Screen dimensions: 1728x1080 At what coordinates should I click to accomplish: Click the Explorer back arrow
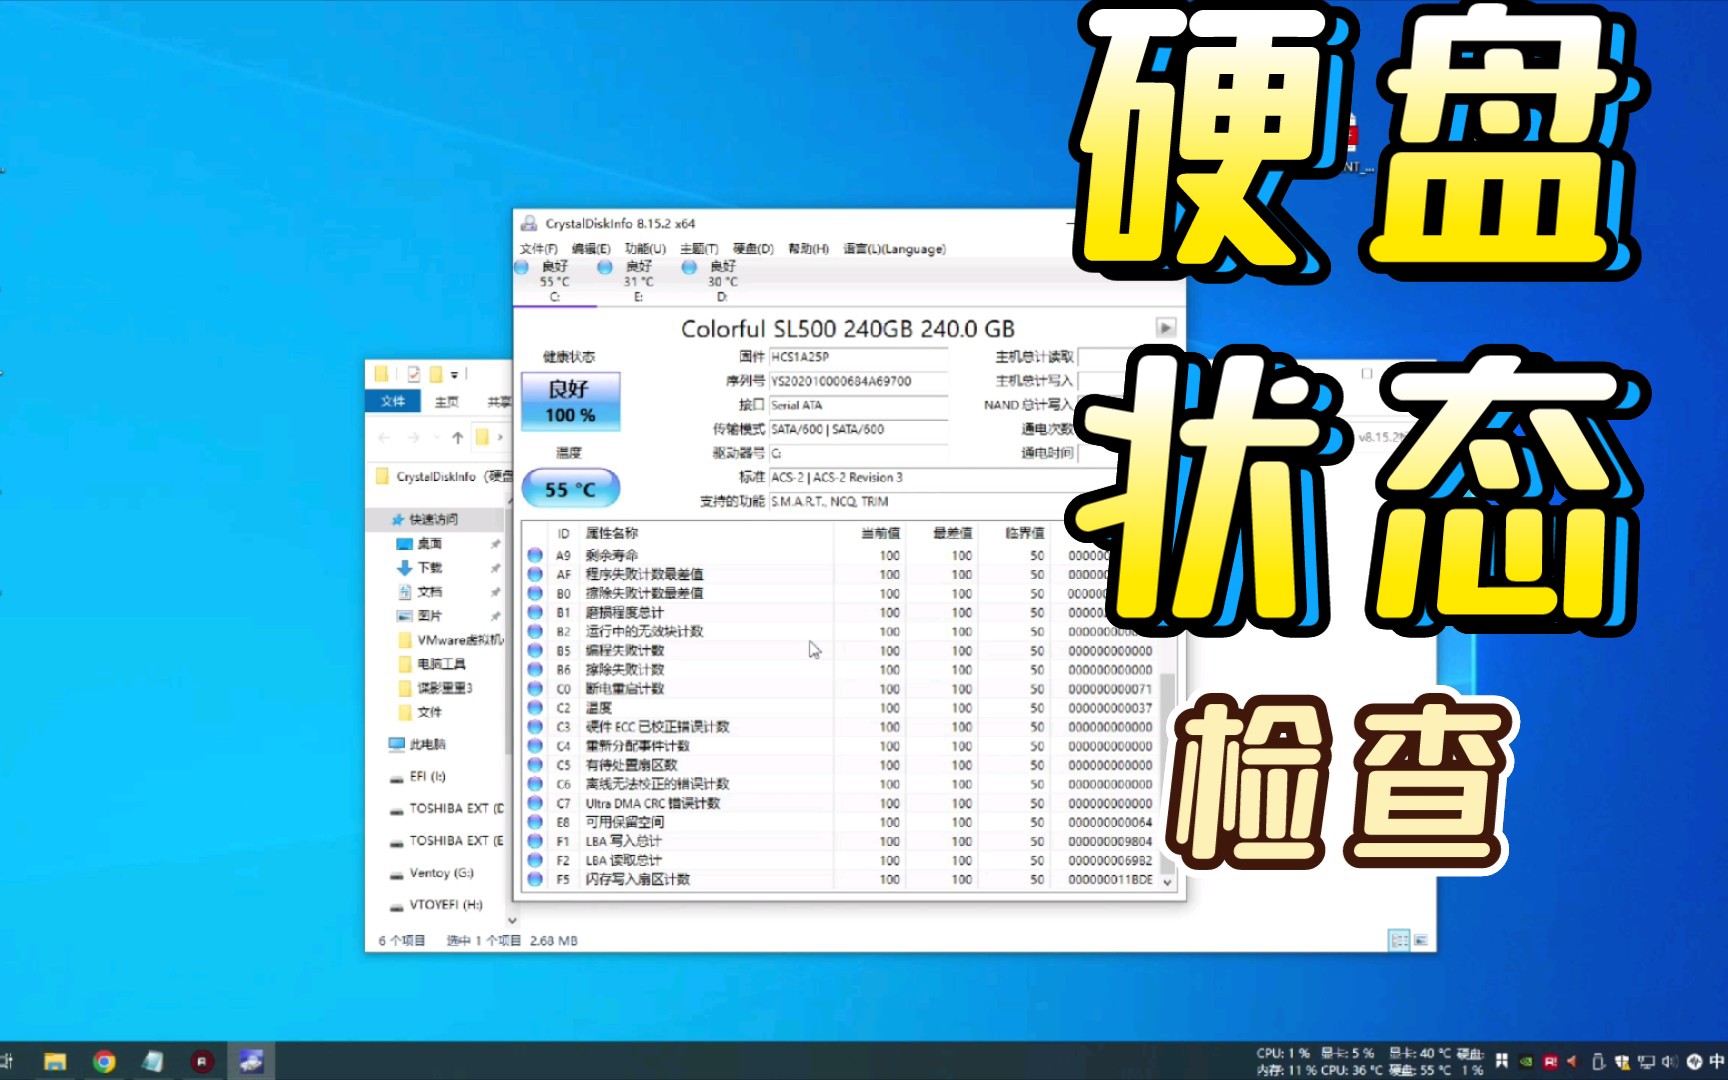385,438
